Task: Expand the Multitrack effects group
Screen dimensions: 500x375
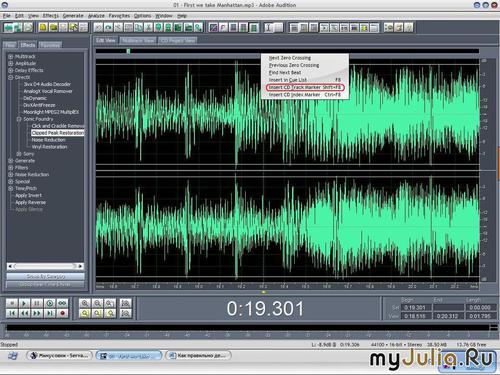Action: pyautogui.click(x=11, y=57)
